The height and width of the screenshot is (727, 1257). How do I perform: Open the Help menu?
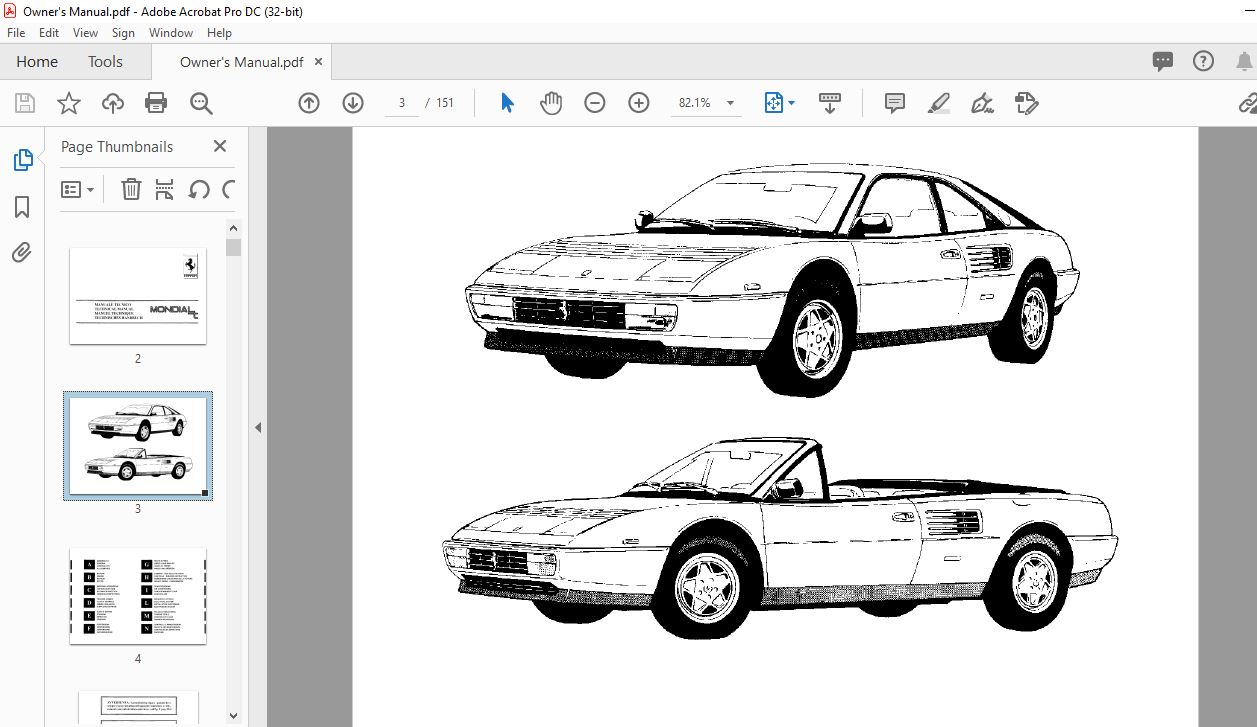click(219, 33)
